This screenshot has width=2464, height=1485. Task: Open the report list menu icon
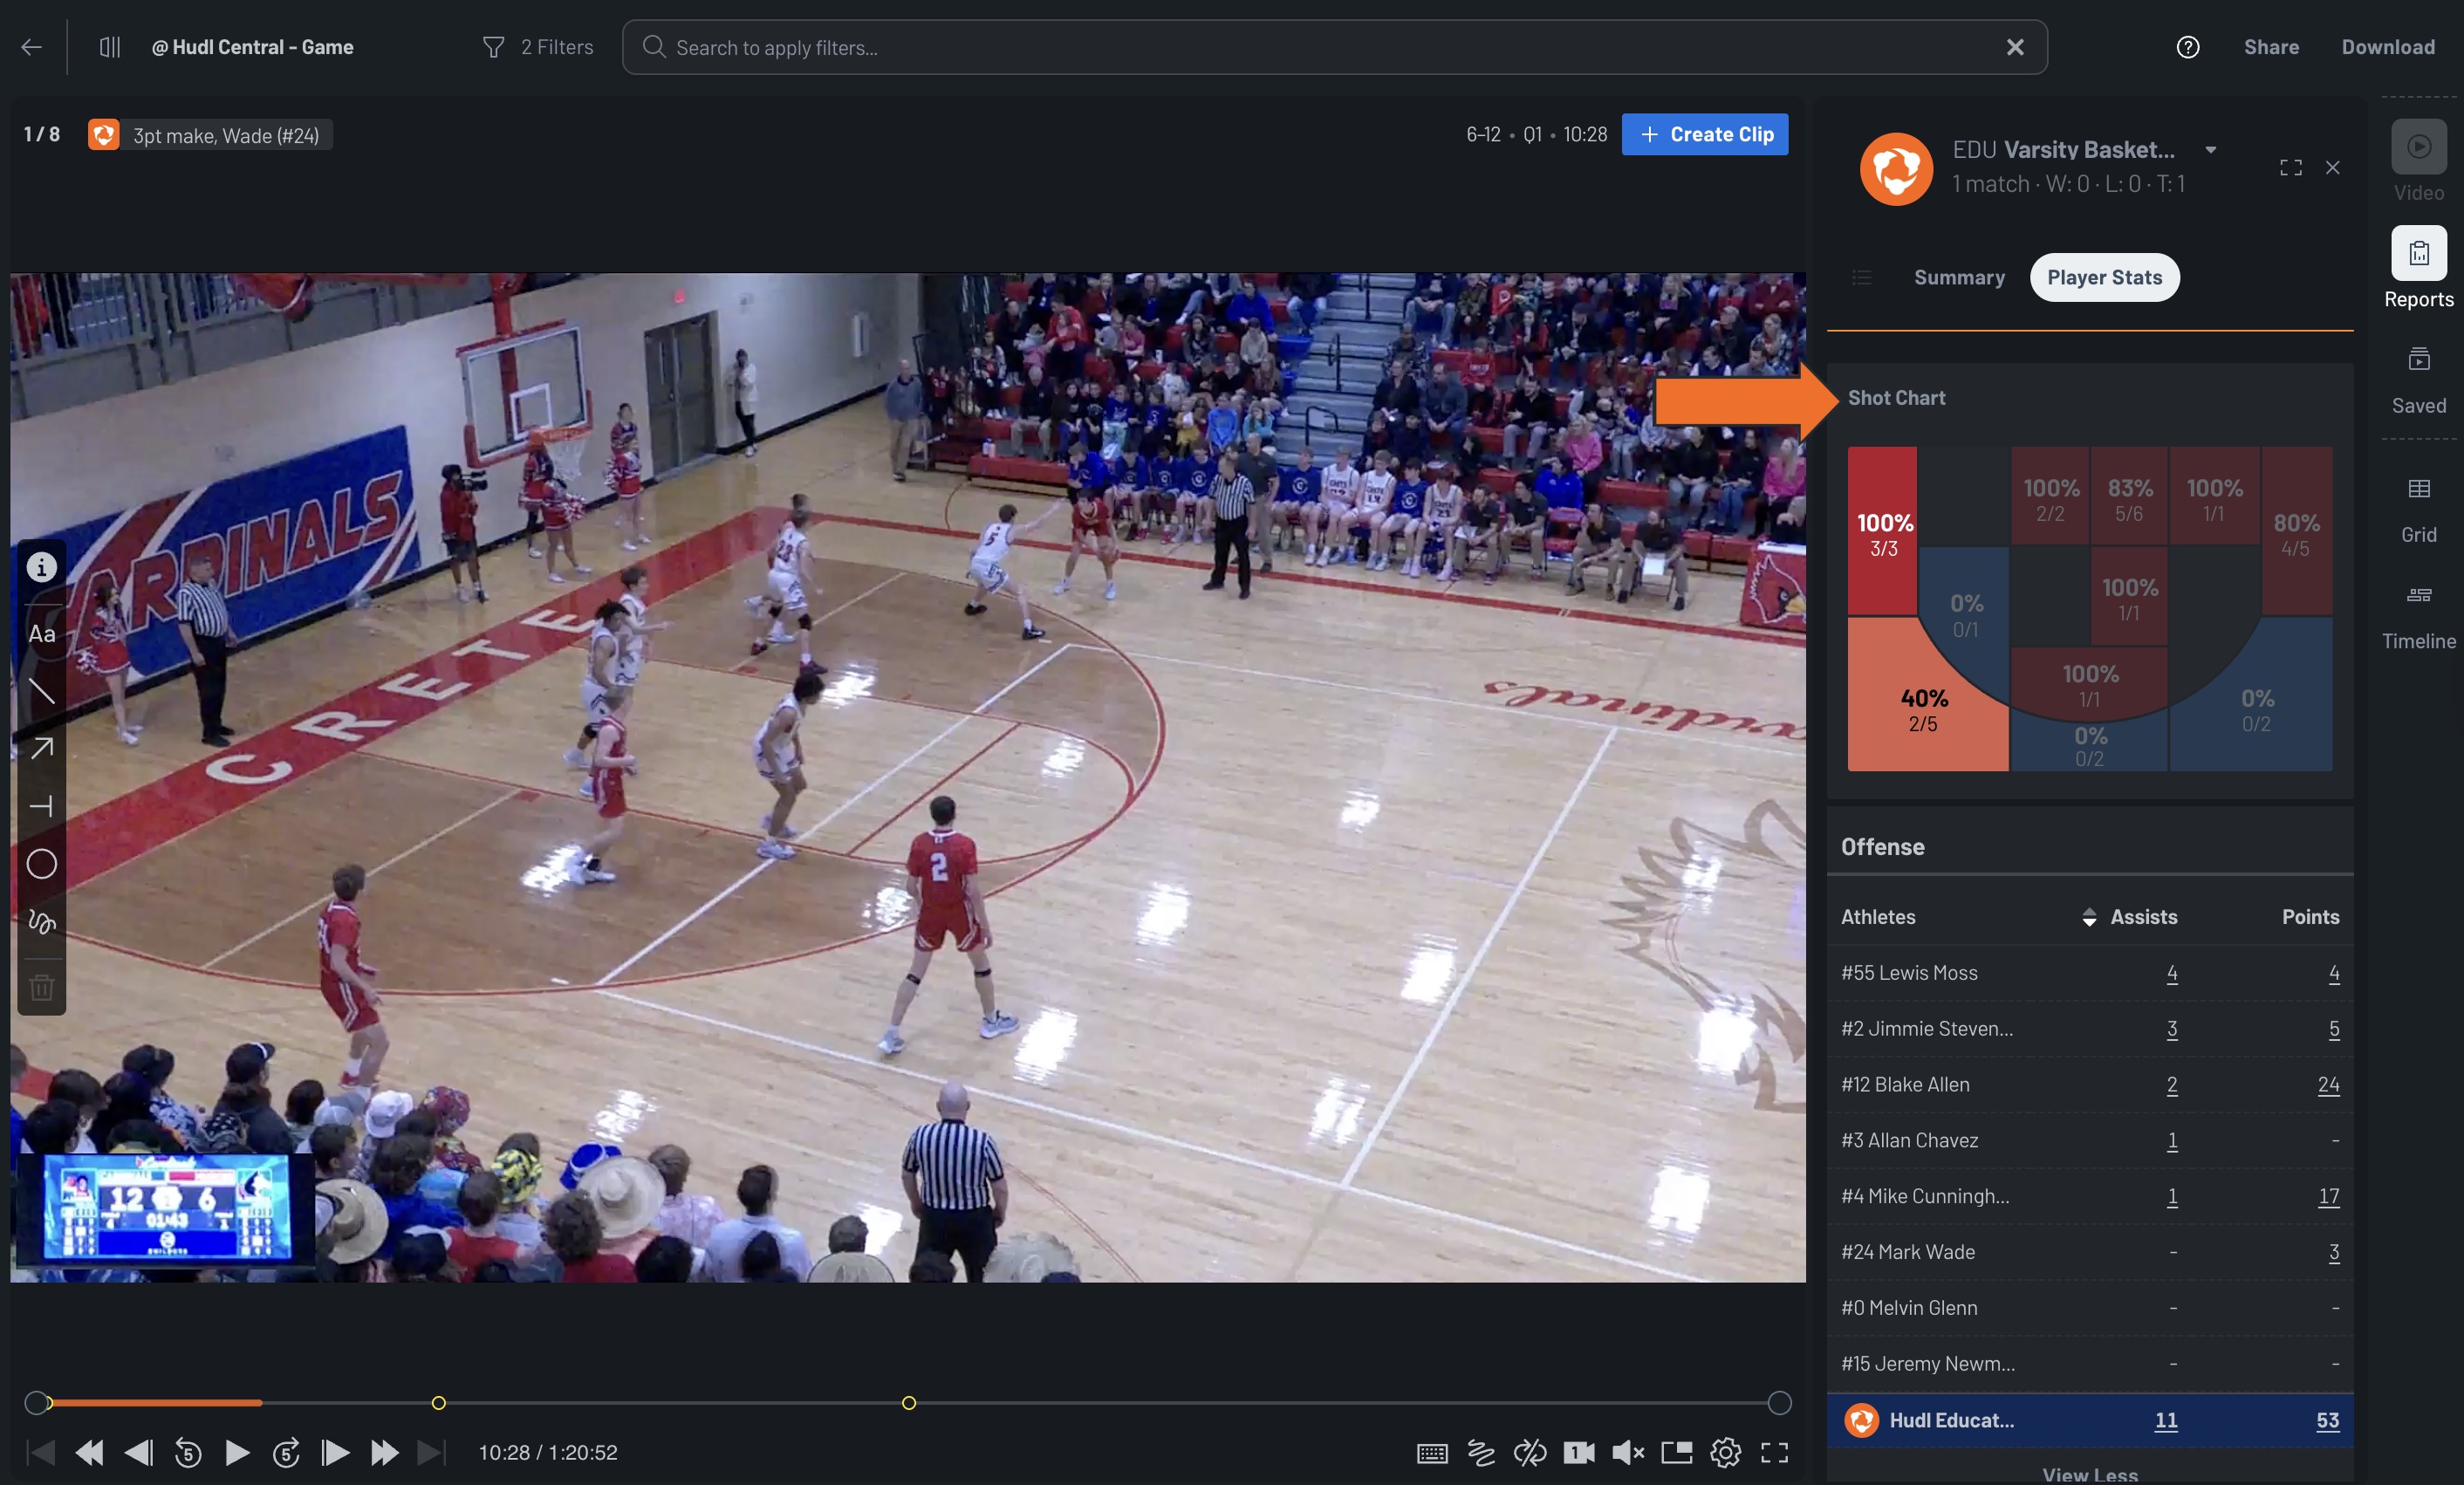[x=1862, y=277]
